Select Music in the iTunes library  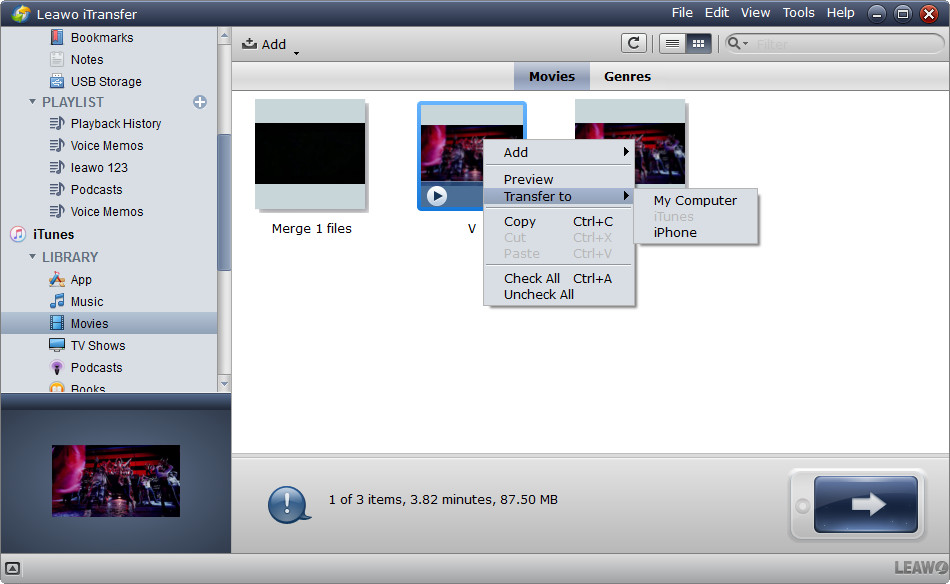[86, 302]
